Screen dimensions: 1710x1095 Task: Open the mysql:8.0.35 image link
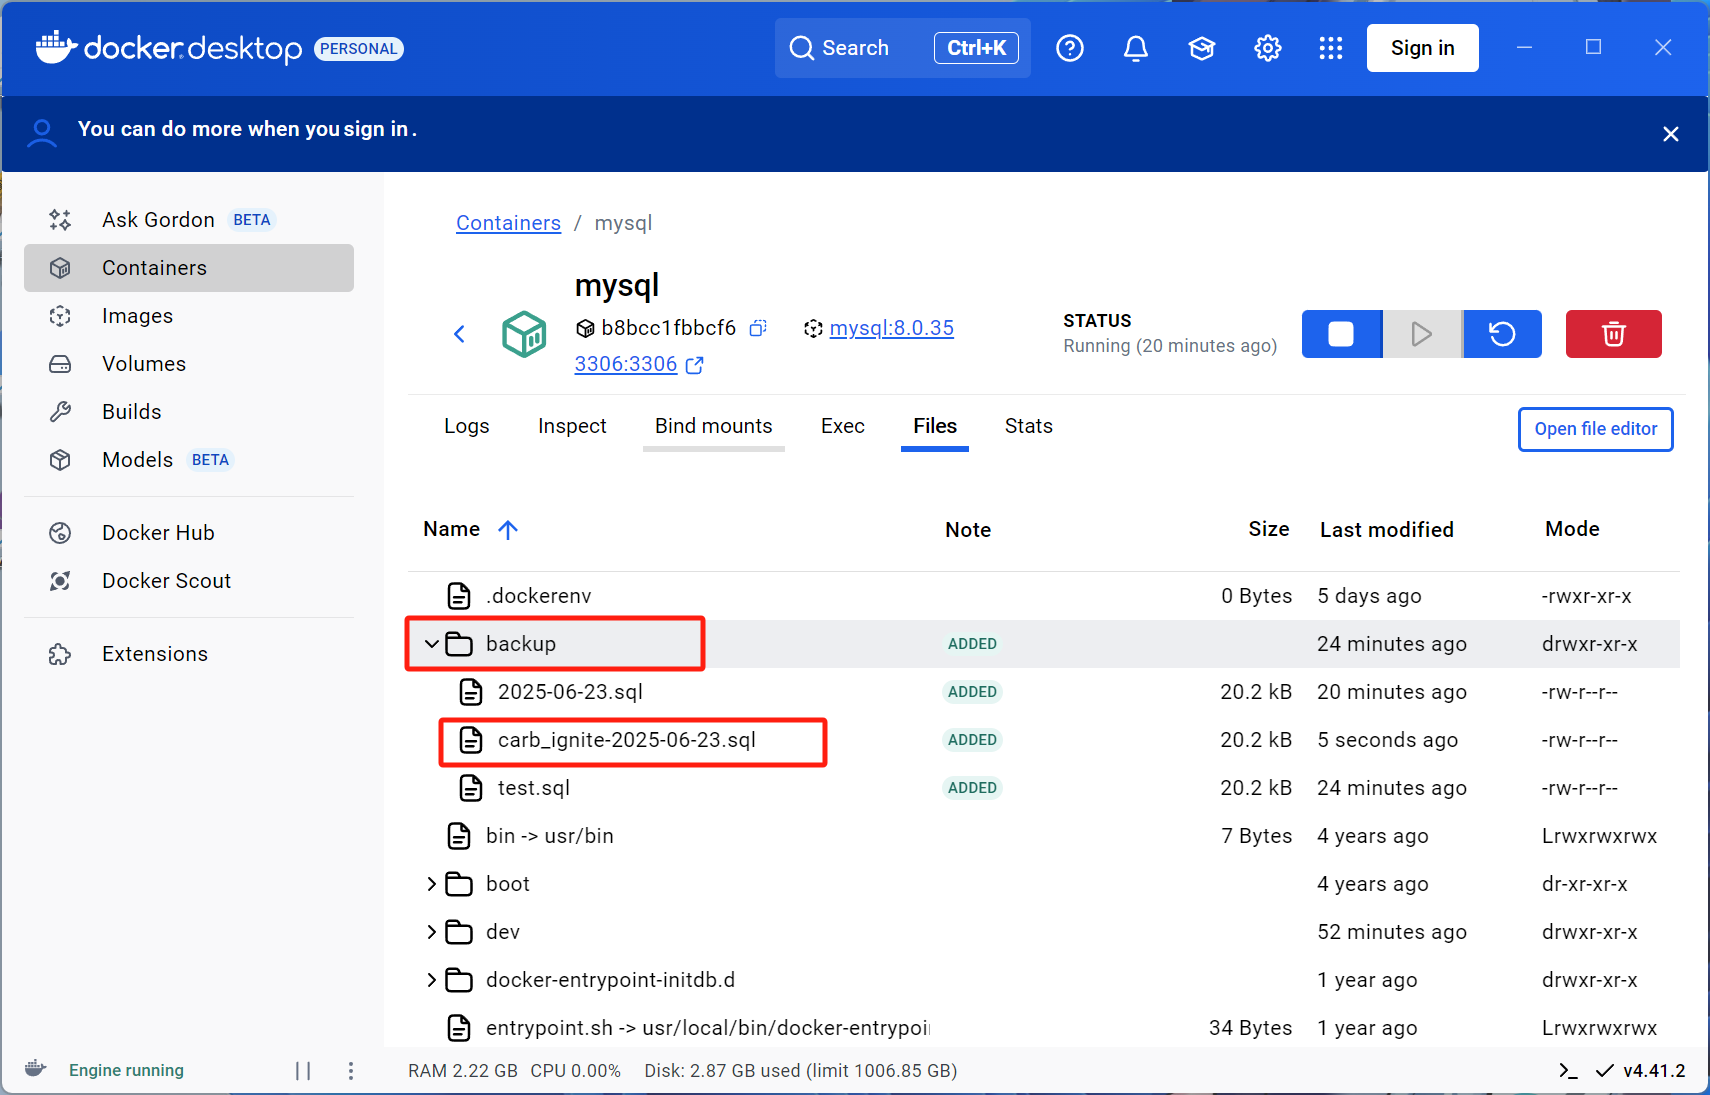(891, 328)
